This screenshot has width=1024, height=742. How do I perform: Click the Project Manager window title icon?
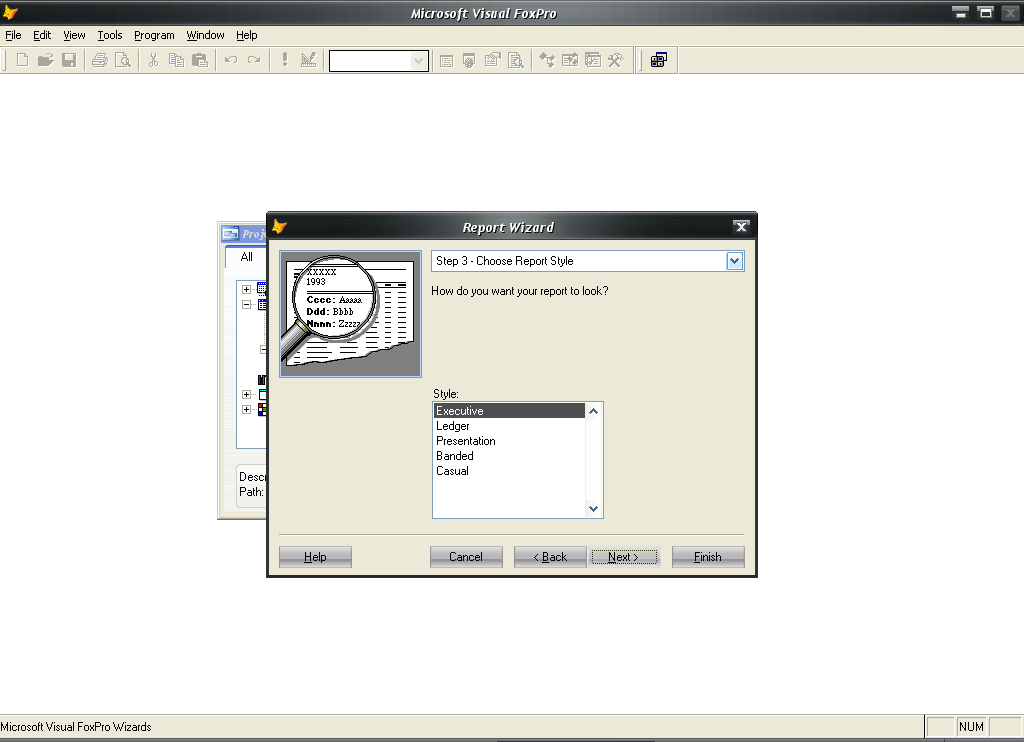[230, 233]
